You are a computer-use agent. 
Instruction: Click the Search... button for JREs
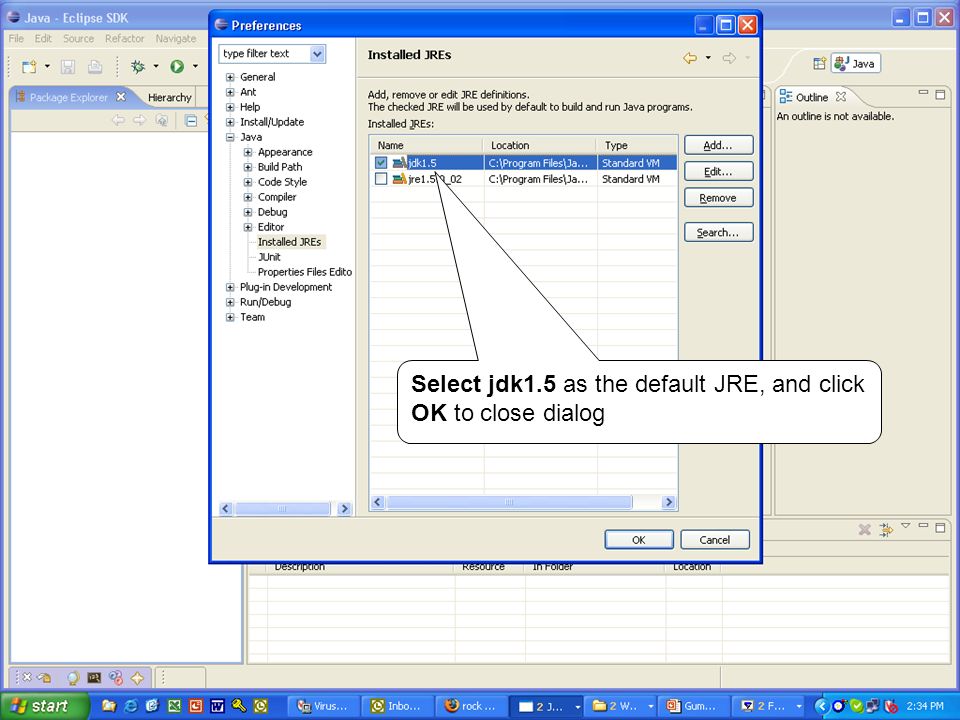tap(718, 233)
